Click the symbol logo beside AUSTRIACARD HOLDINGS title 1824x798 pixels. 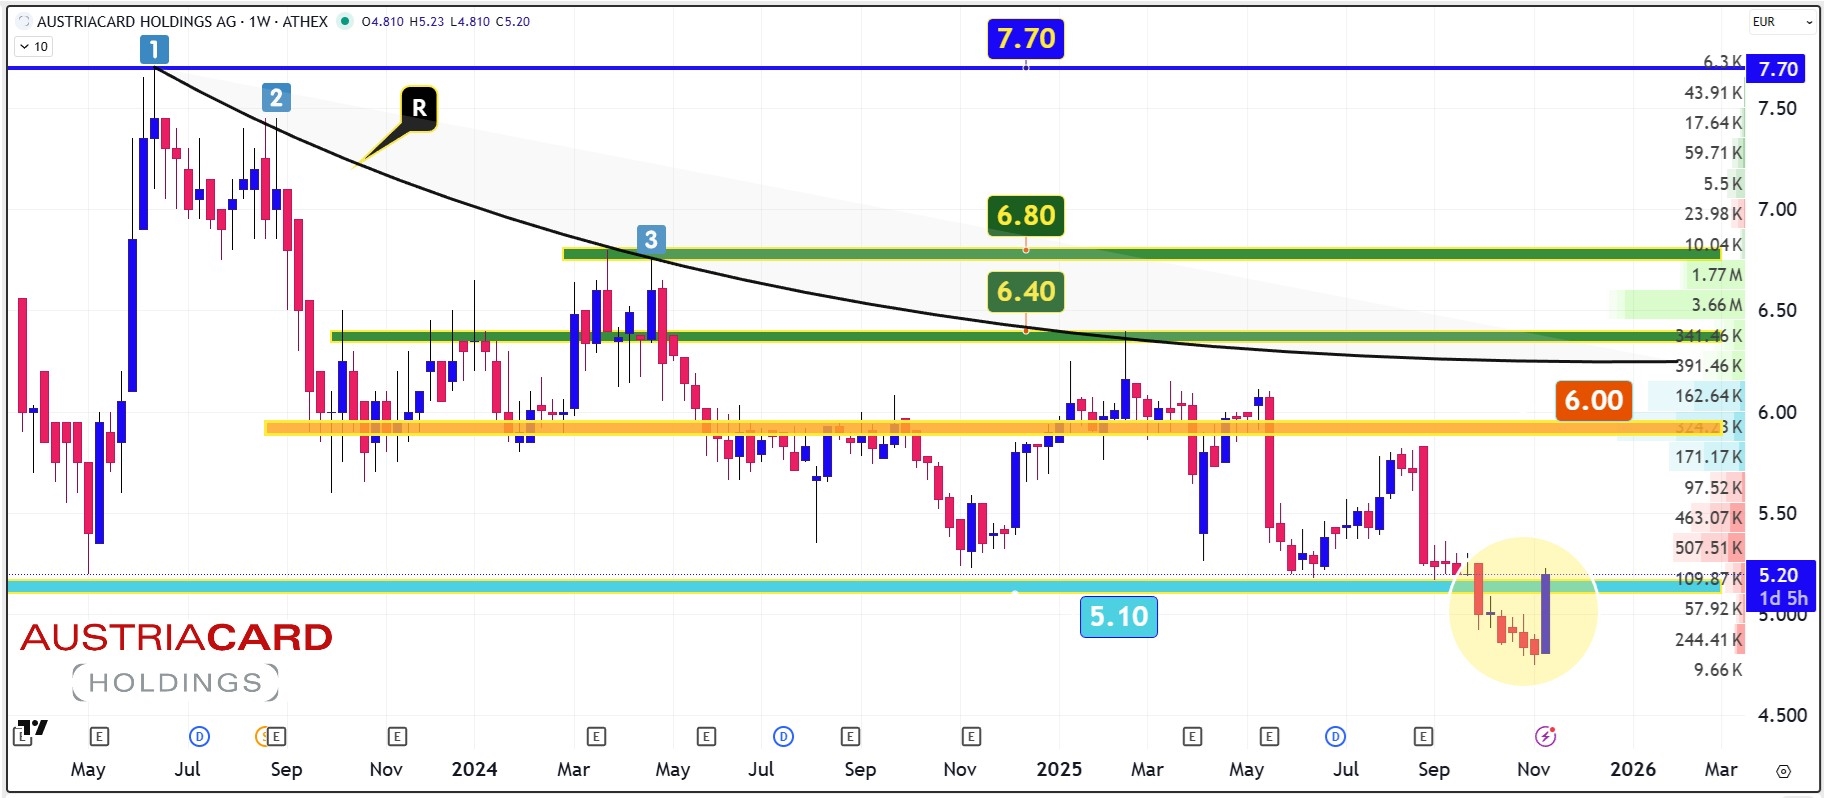click(24, 21)
